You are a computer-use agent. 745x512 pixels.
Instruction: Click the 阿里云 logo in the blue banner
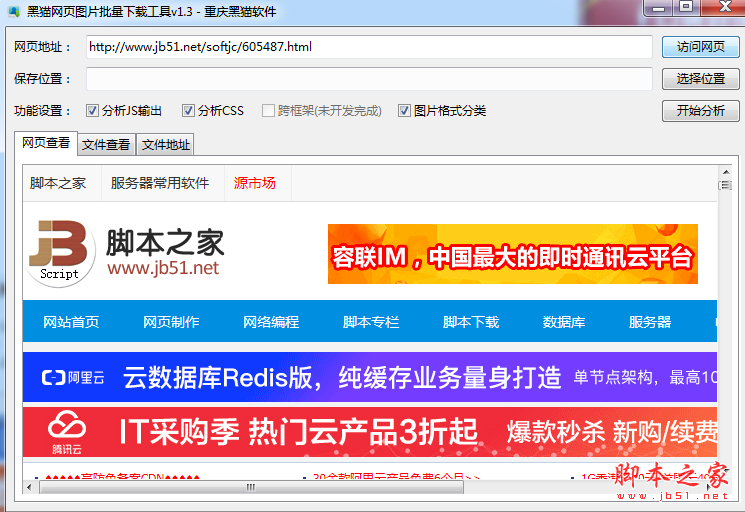coord(73,378)
